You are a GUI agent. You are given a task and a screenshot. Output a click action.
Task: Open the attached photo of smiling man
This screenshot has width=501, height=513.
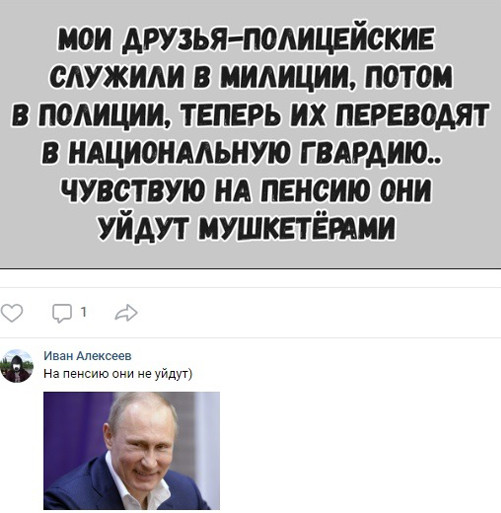pyautogui.click(x=132, y=451)
